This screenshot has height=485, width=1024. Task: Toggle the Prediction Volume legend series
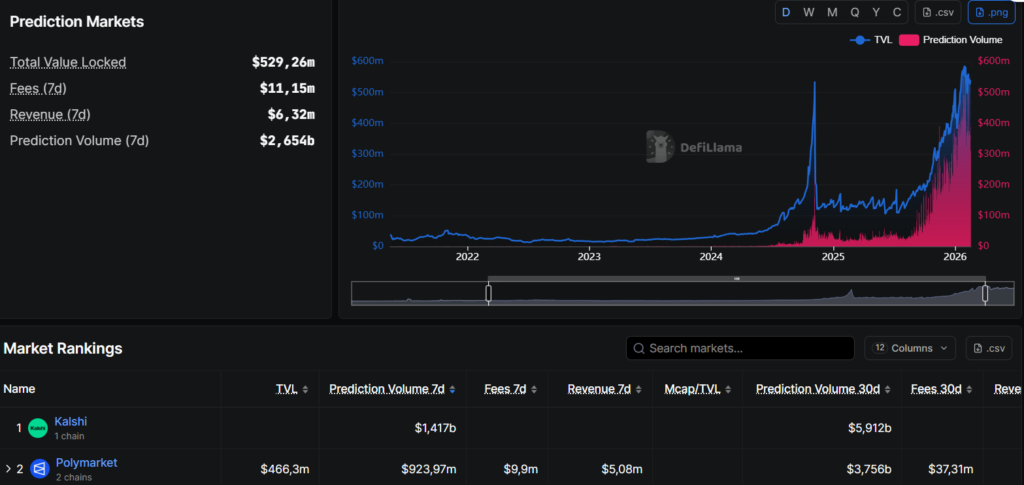click(x=951, y=40)
